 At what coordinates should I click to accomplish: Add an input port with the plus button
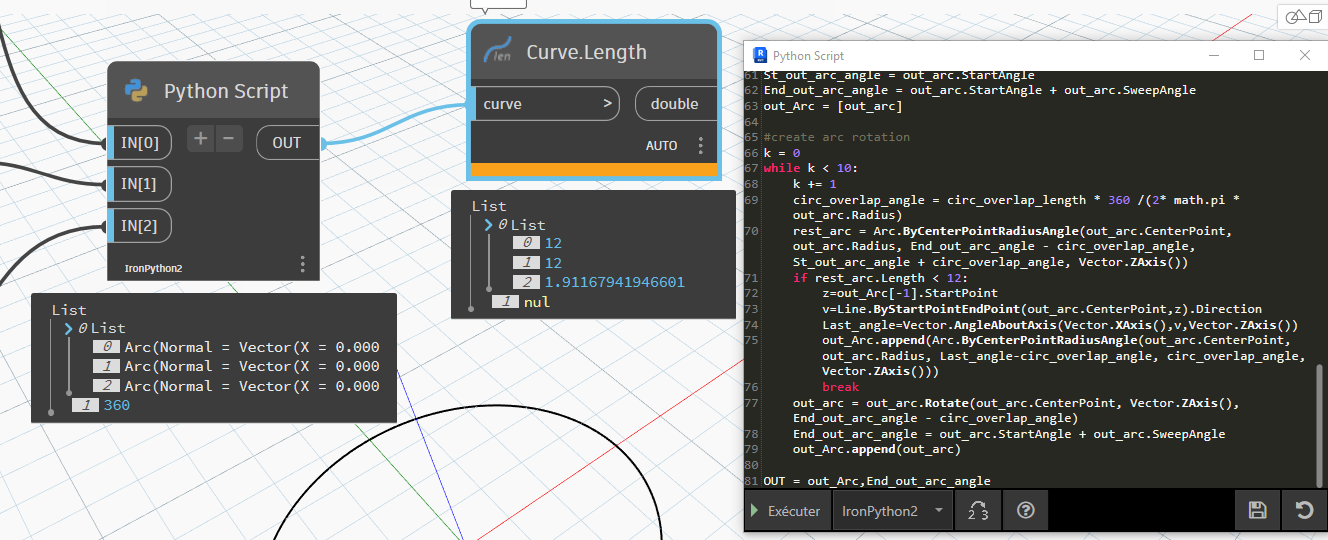tap(200, 140)
